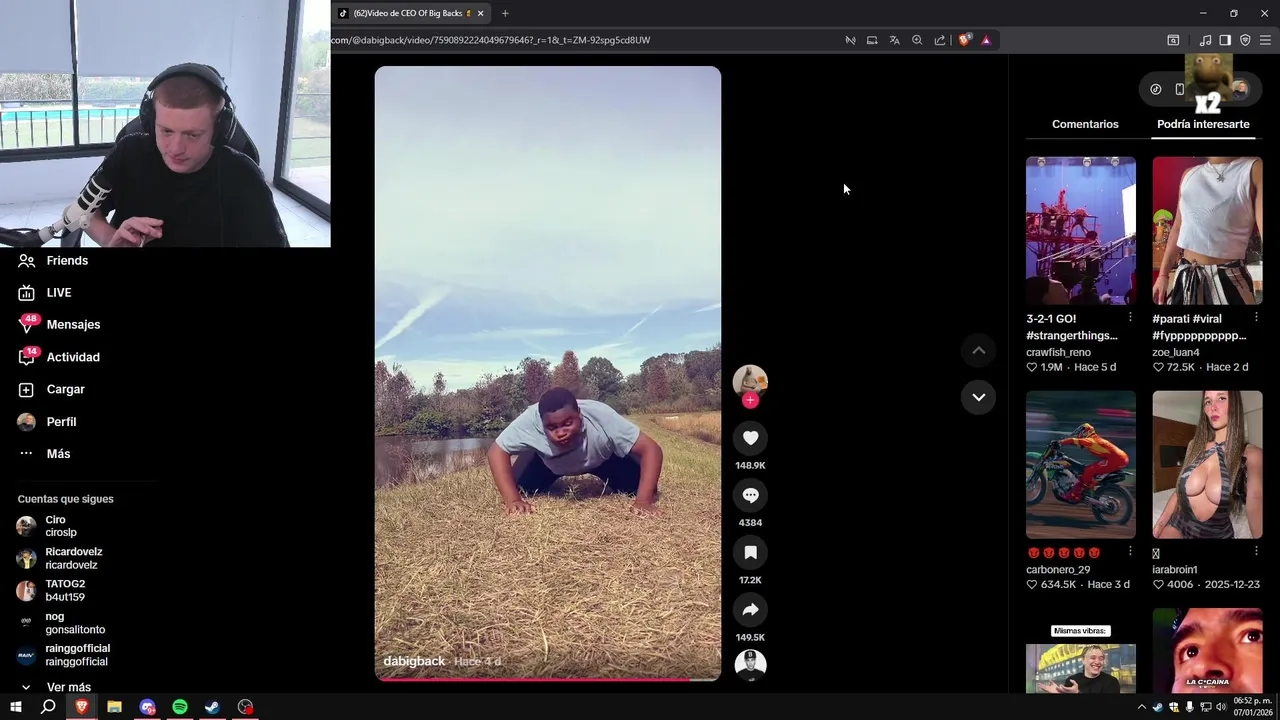The image size is (1280, 720).
Task: Open a new browser tab with the plus
Action: [505, 13]
